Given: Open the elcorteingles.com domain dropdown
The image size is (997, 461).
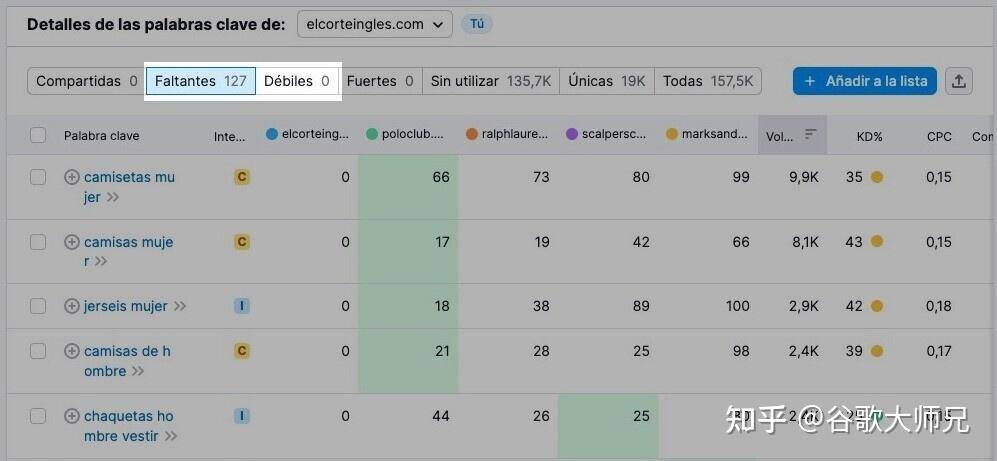Looking at the screenshot, I should [374, 24].
